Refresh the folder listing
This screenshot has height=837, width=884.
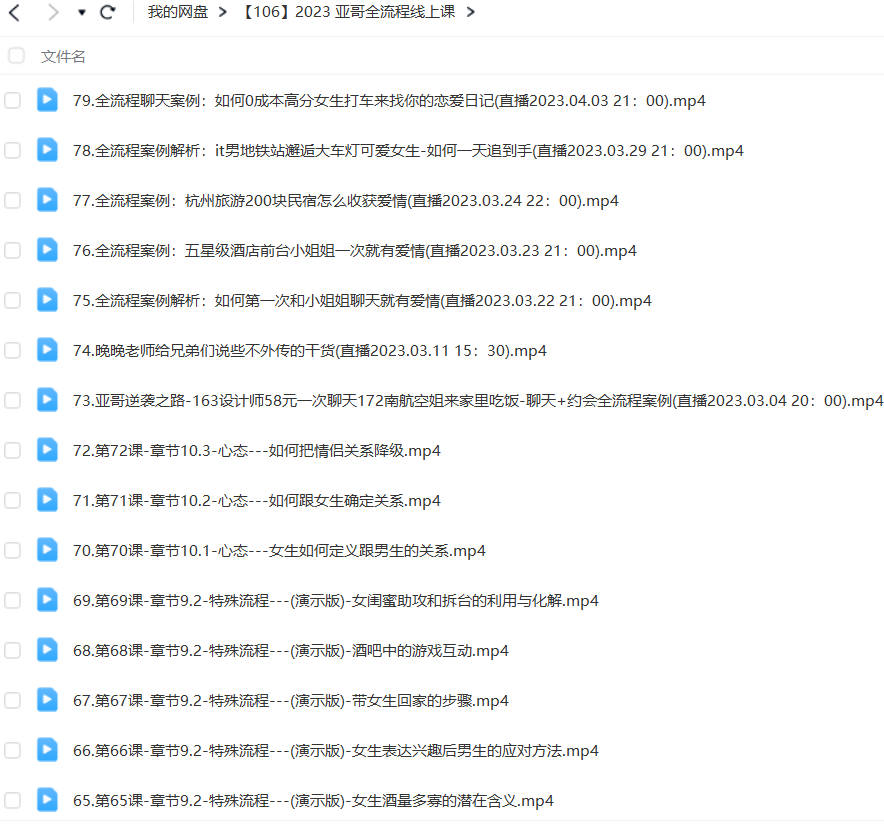pos(108,12)
